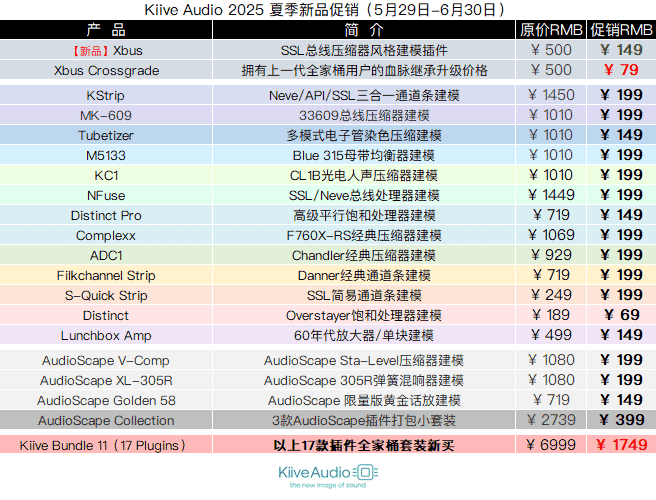Image resolution: width=656 pixels, height=500 pixels.
Task: Click 以上17款插件全家桶套装新买 bold text
Action: (x=364, y=445)
